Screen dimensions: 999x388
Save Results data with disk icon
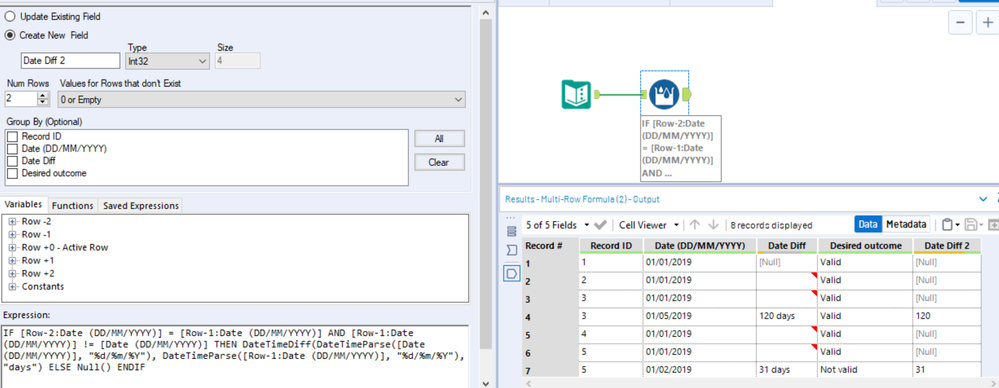[971, 225]
